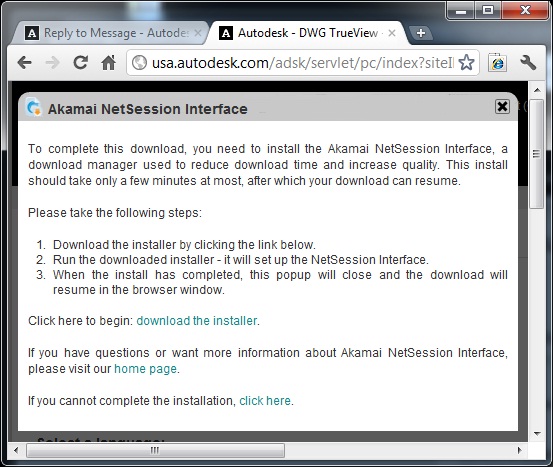The image size is (553, 467).
Task: Close the Reply to Message tab
Action: pos(198,33)
